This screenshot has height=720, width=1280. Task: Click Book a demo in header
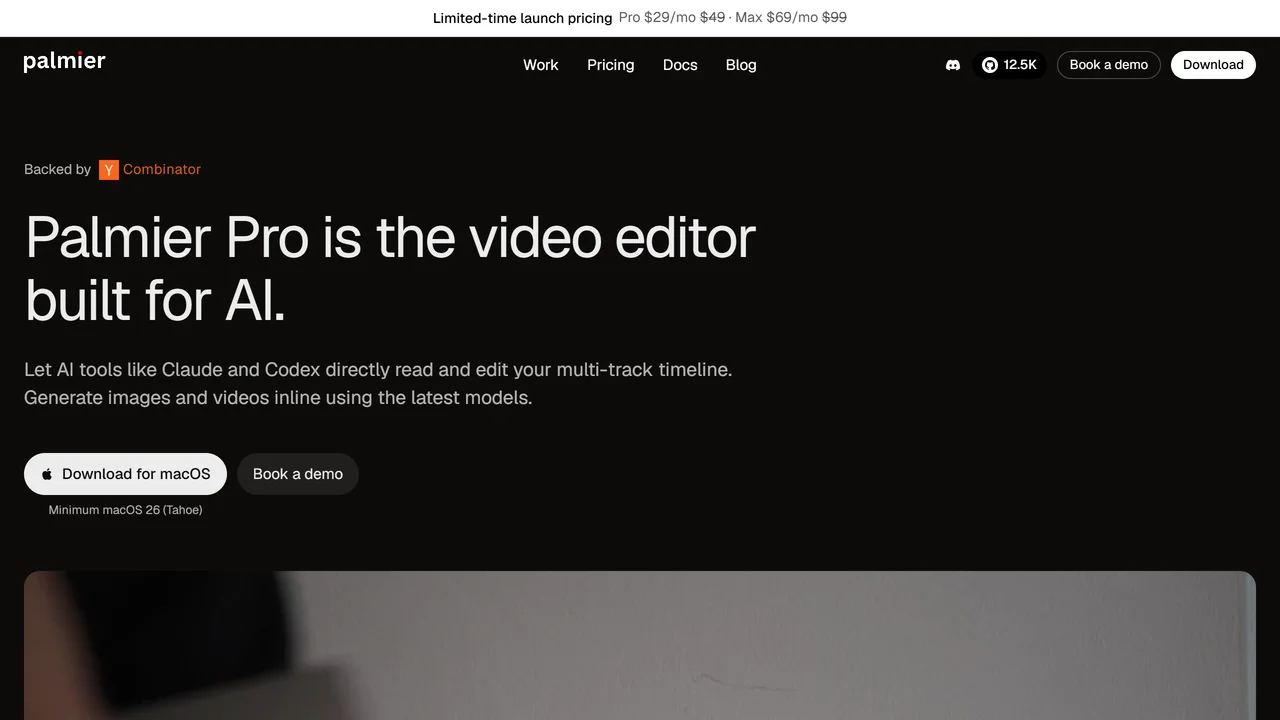(x=1109, y=65)
